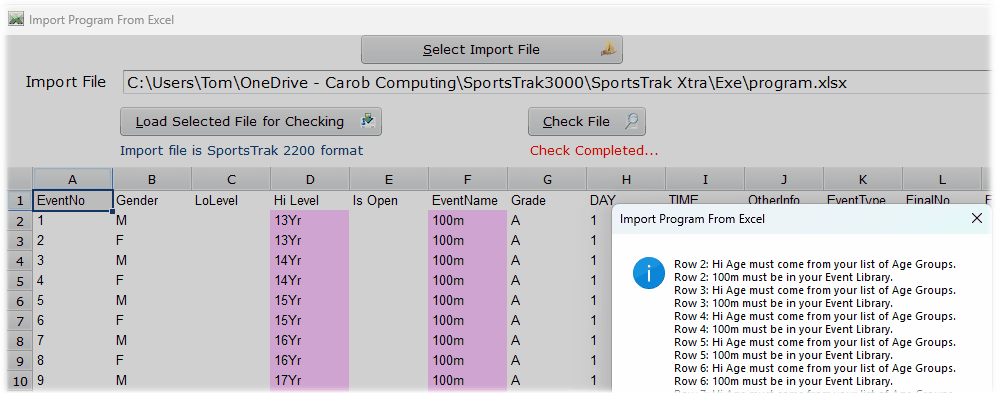This screenshot has height=396, width=996.
Task: Select column A header
Action: pos(73,180)
